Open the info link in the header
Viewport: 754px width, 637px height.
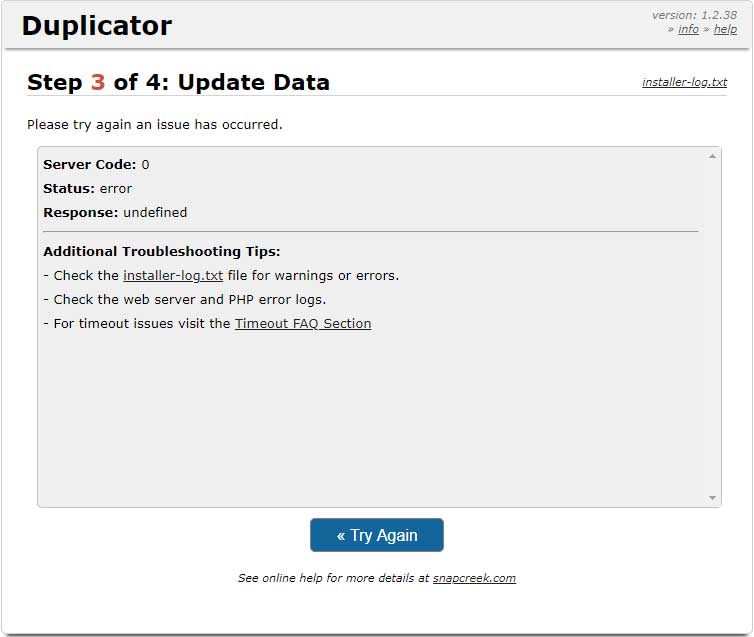(x=688, y=29)
